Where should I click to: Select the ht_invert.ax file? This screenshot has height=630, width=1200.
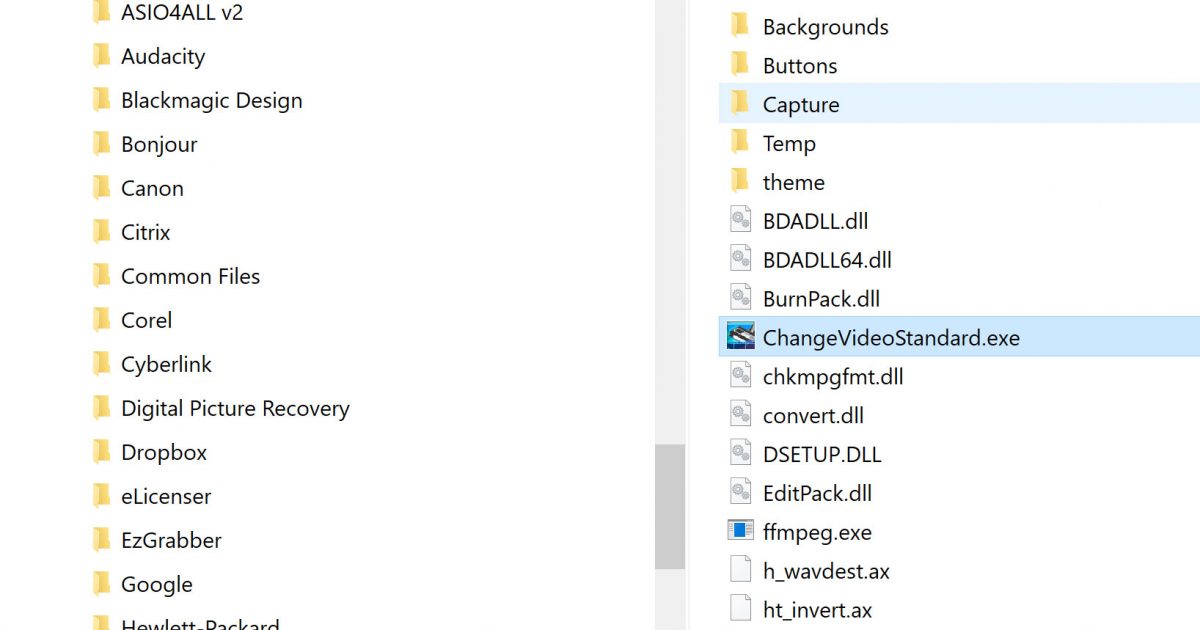(817, 610)
